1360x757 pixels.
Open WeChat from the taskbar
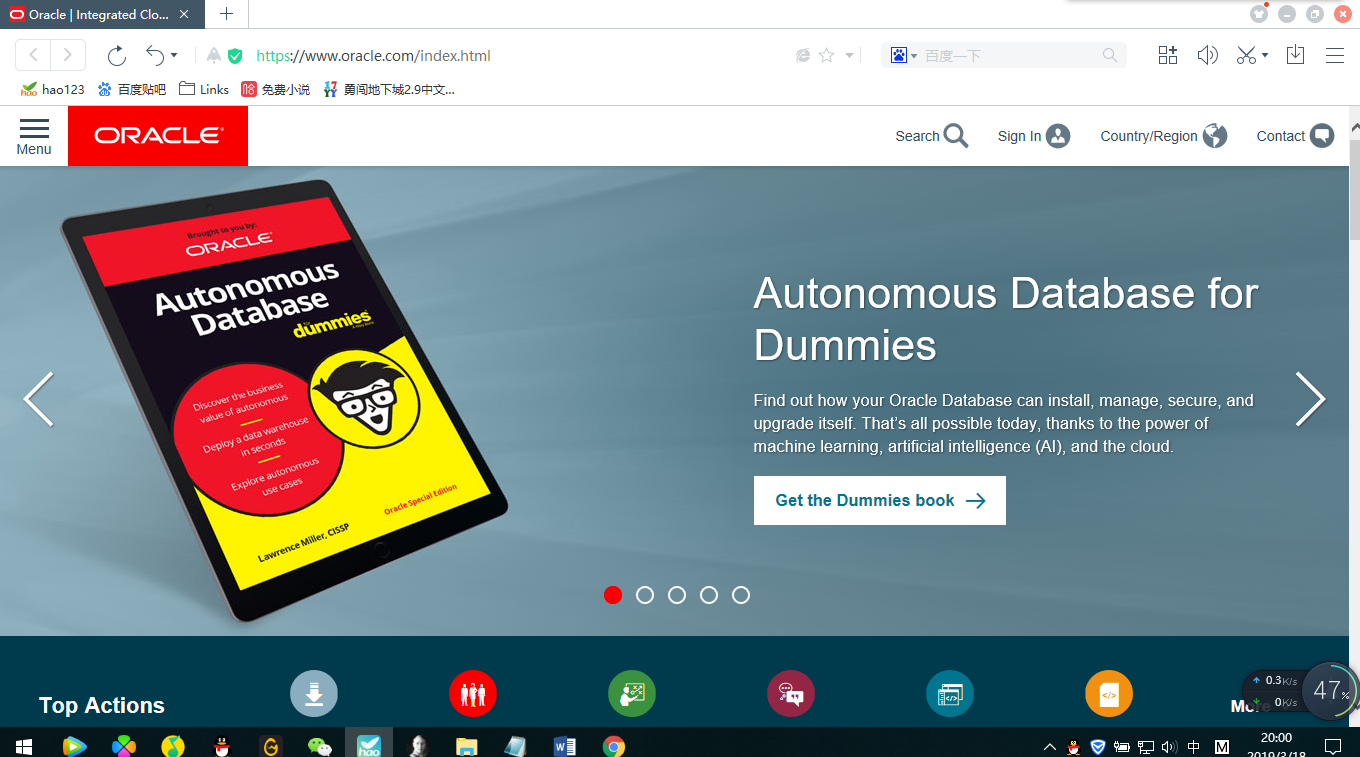coord(319,746)
